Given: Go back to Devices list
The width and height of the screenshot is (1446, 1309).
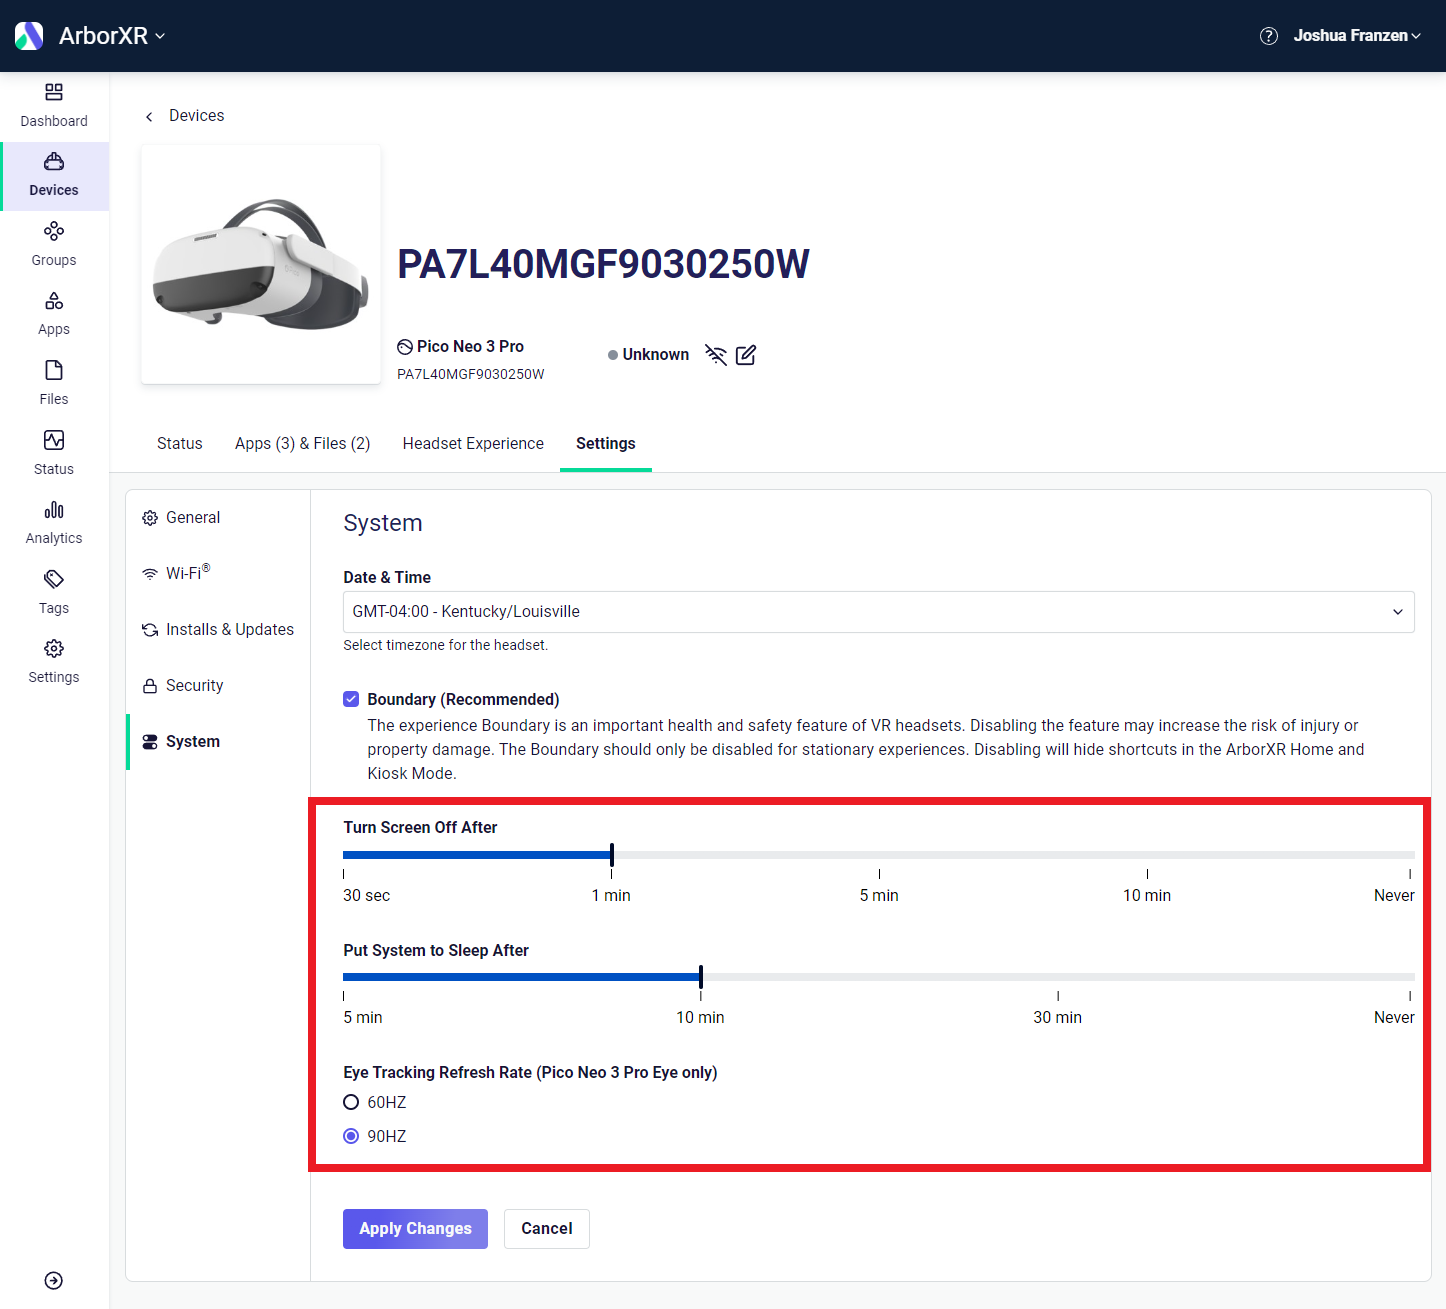Looking at the screenshot, I should point(185,116).
